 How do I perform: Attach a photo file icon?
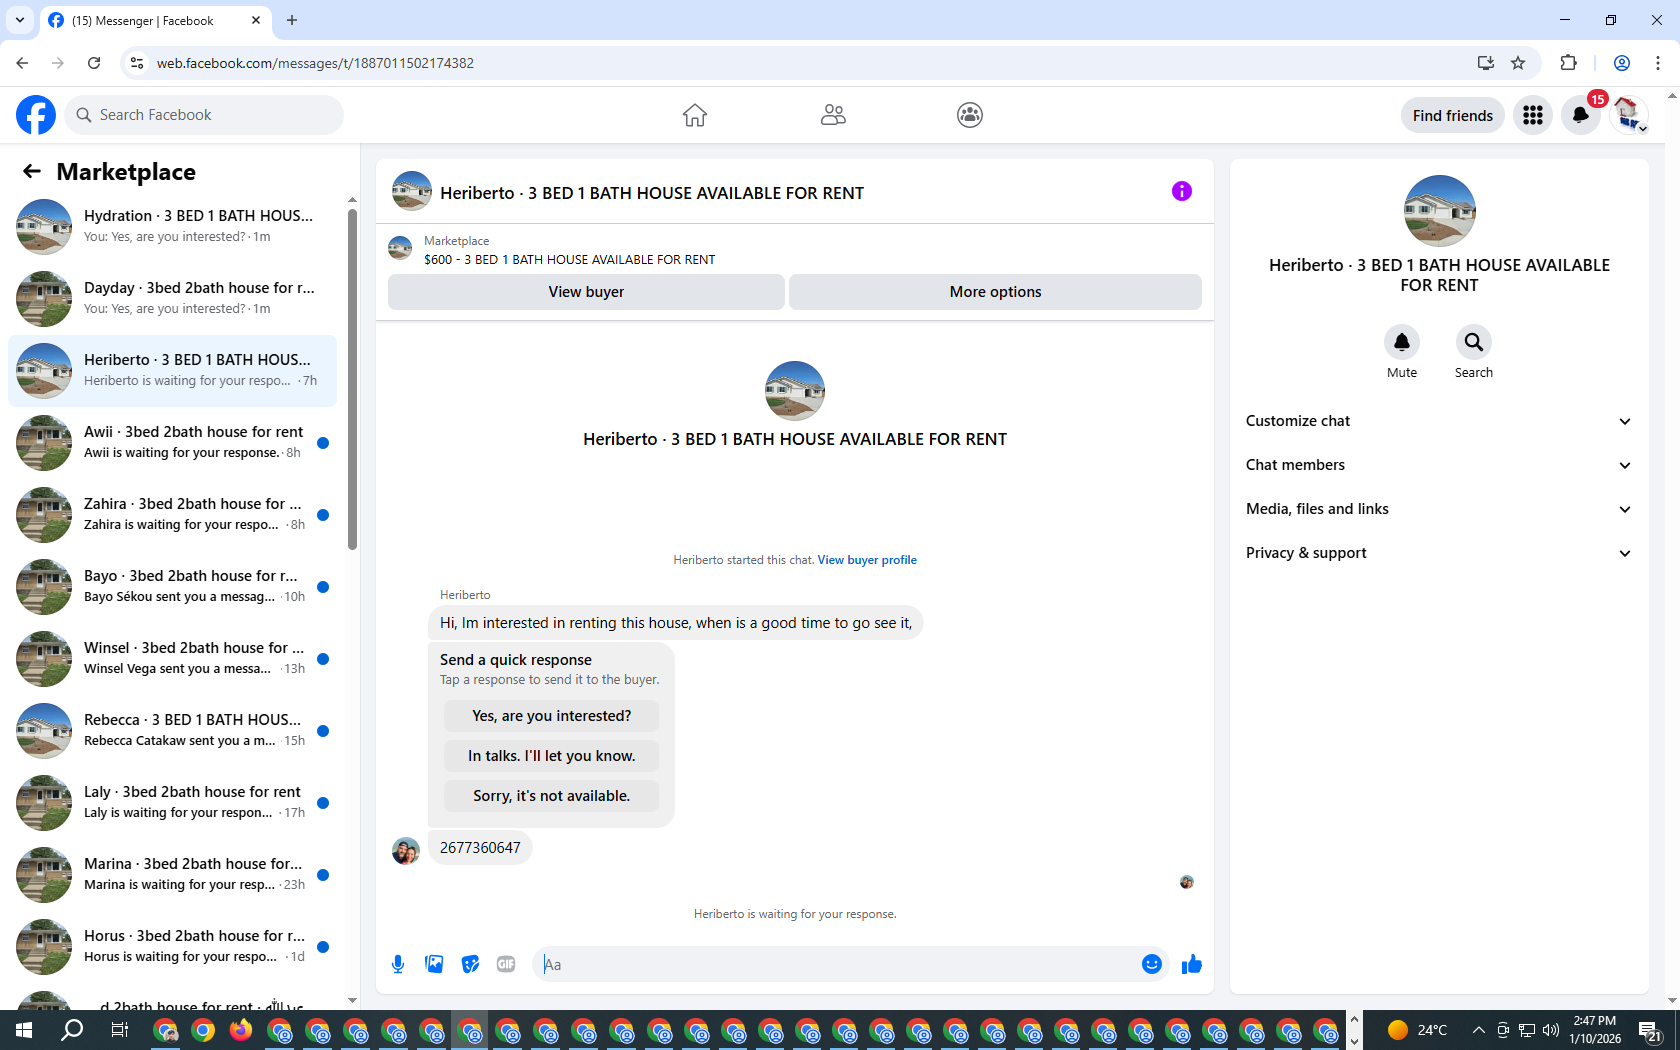pos(434,964)
